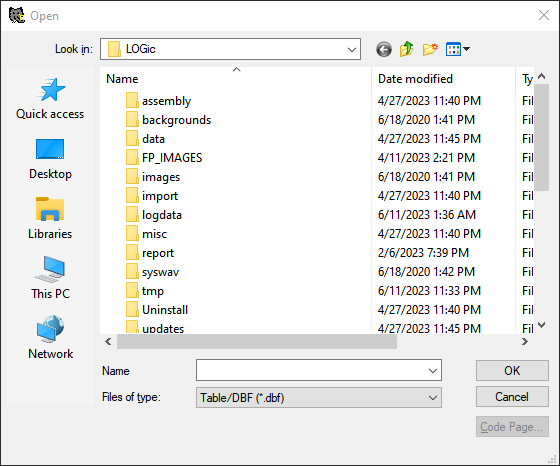
Task: Open the View Menu icon
Action: click(458, 49)
